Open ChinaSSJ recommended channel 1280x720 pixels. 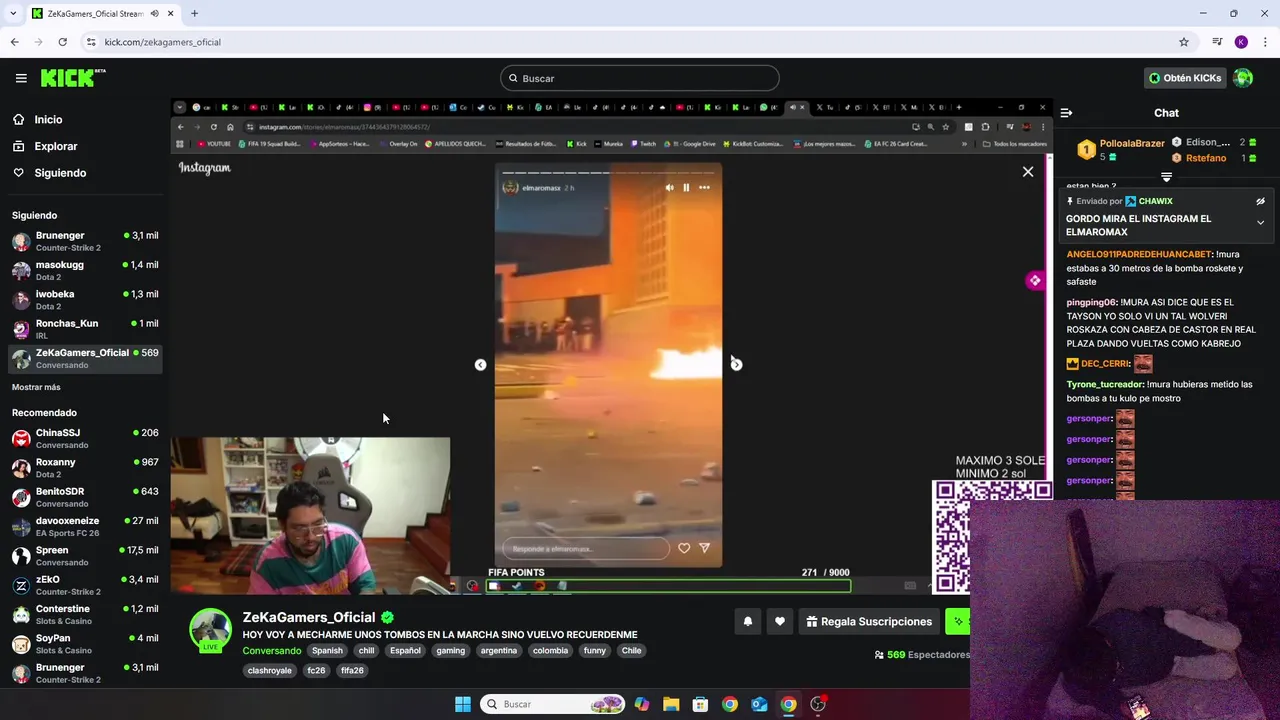point(85,438)
